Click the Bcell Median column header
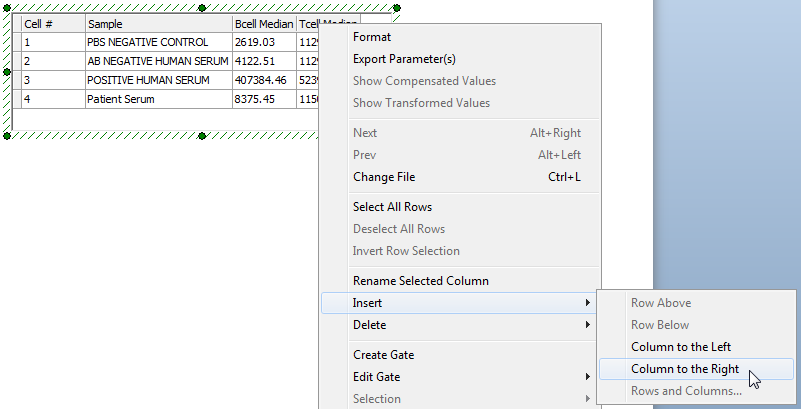 pos(263,23)
